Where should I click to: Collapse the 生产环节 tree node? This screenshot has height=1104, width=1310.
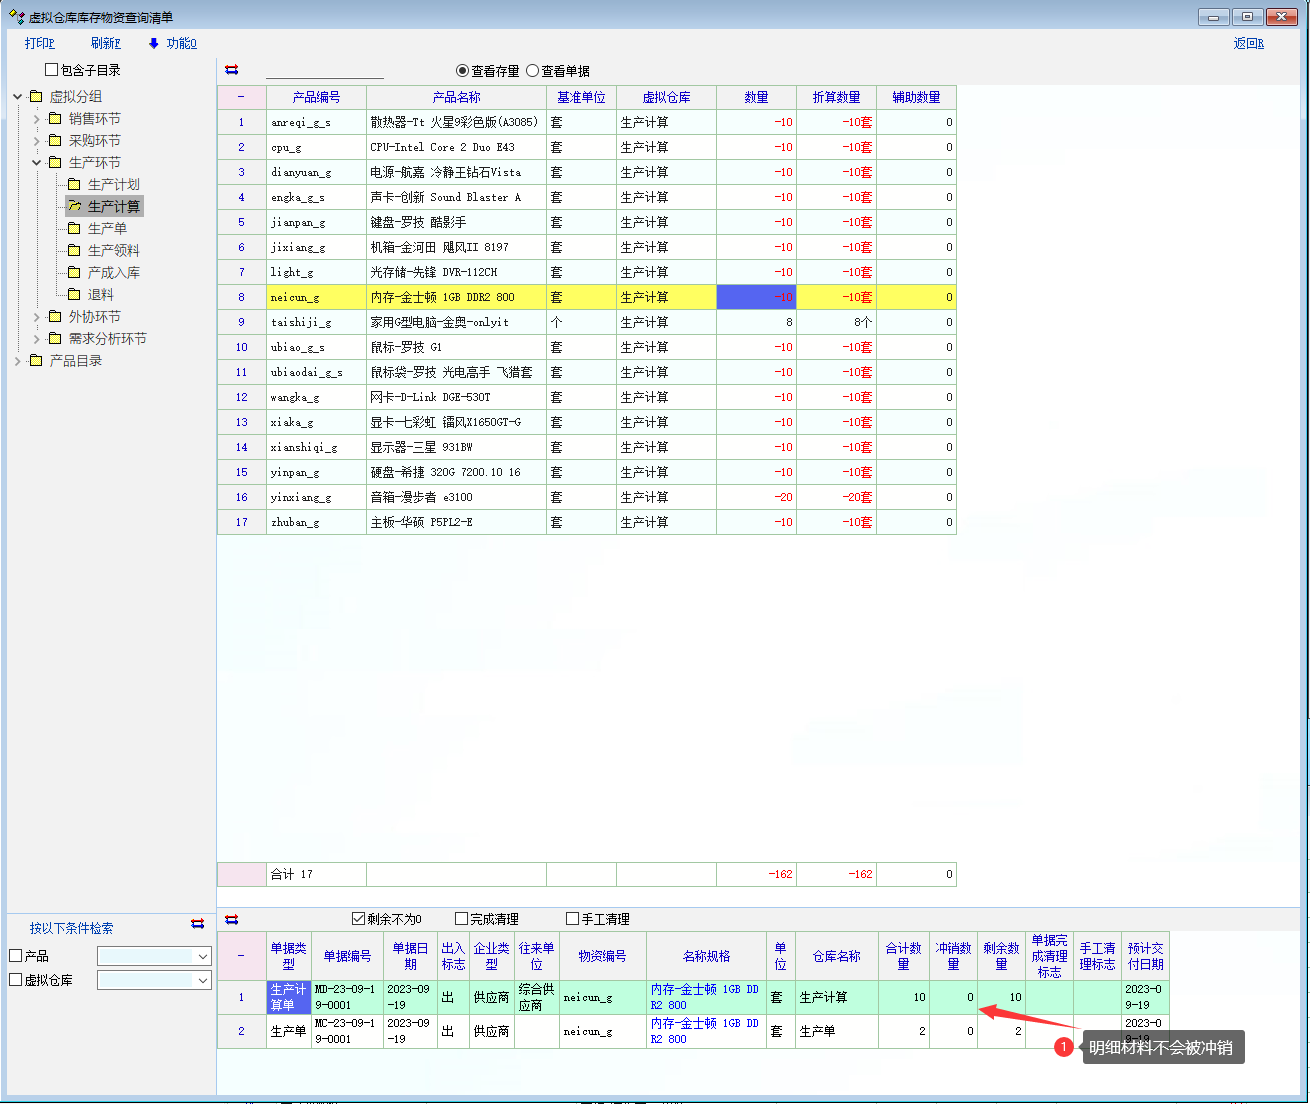click(37, 163)
